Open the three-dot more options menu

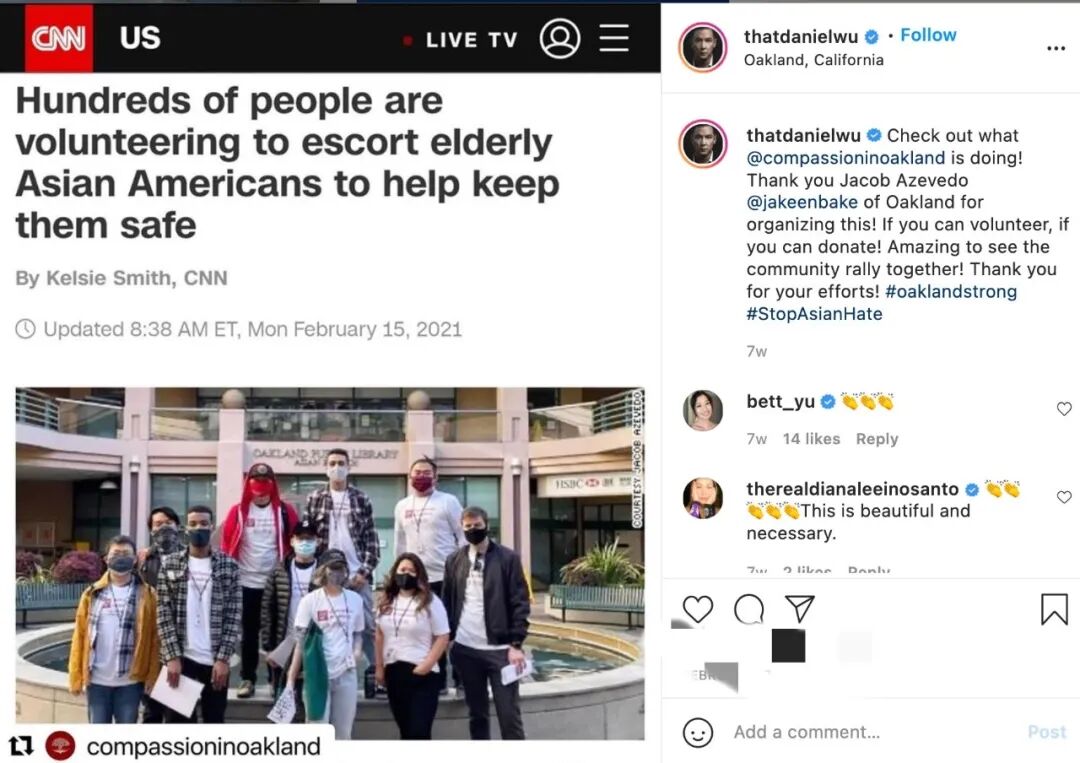click(1056, 48)
